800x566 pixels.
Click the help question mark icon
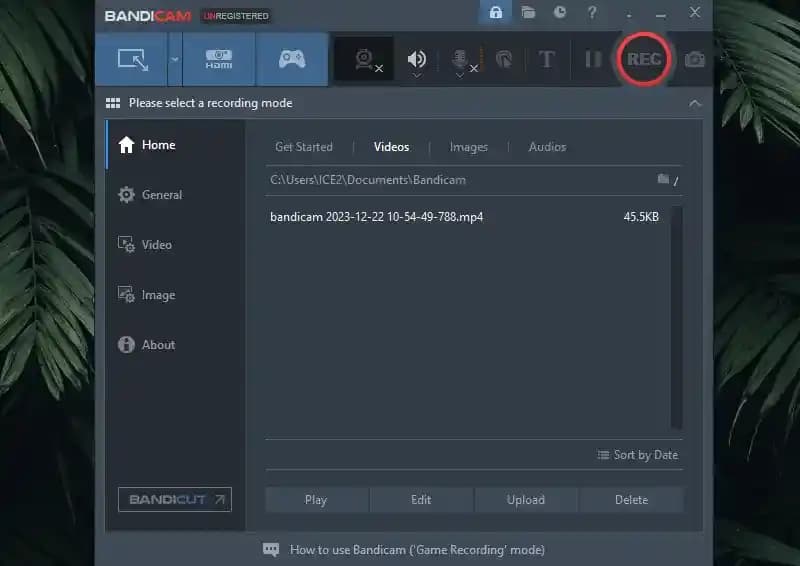(x=593, y=13)
